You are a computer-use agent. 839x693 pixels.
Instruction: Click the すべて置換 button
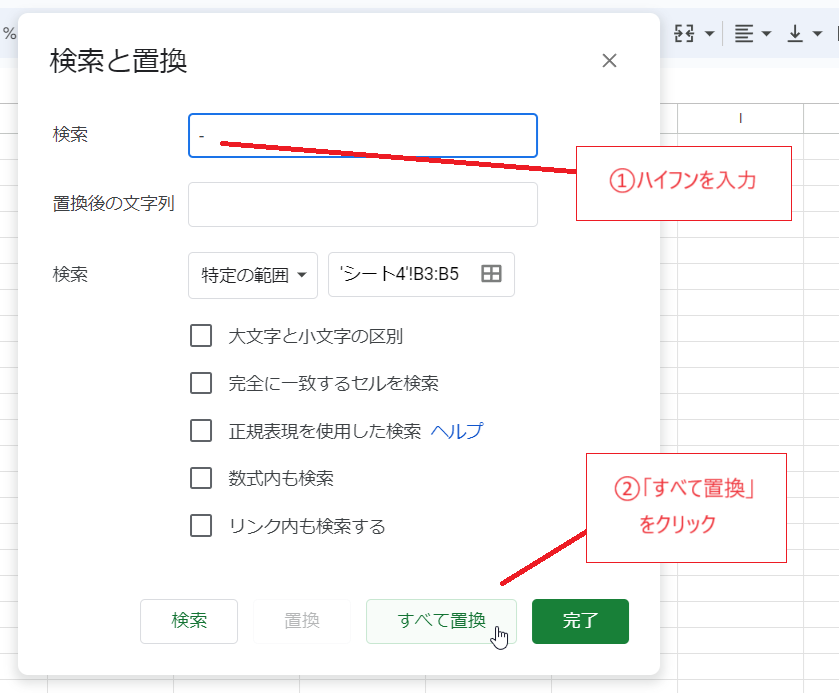point(441,621)
